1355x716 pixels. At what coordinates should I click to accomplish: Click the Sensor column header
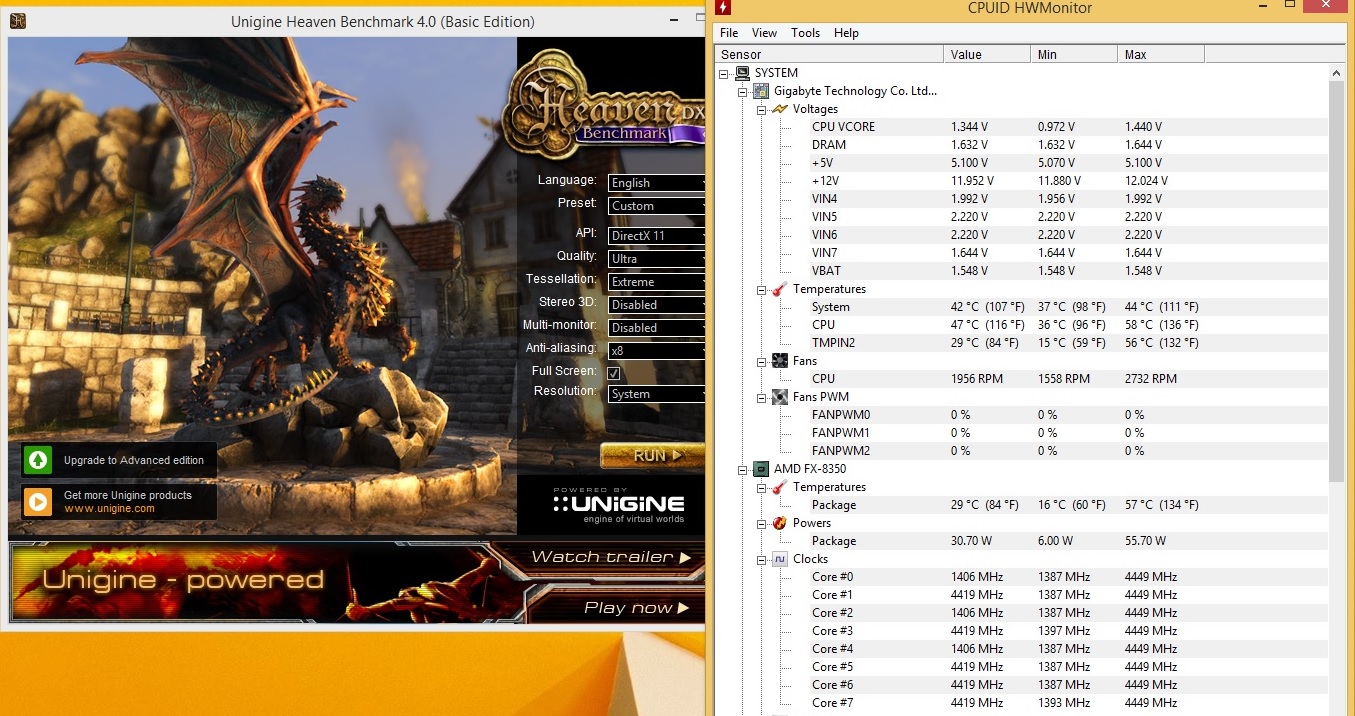point(829,55)
